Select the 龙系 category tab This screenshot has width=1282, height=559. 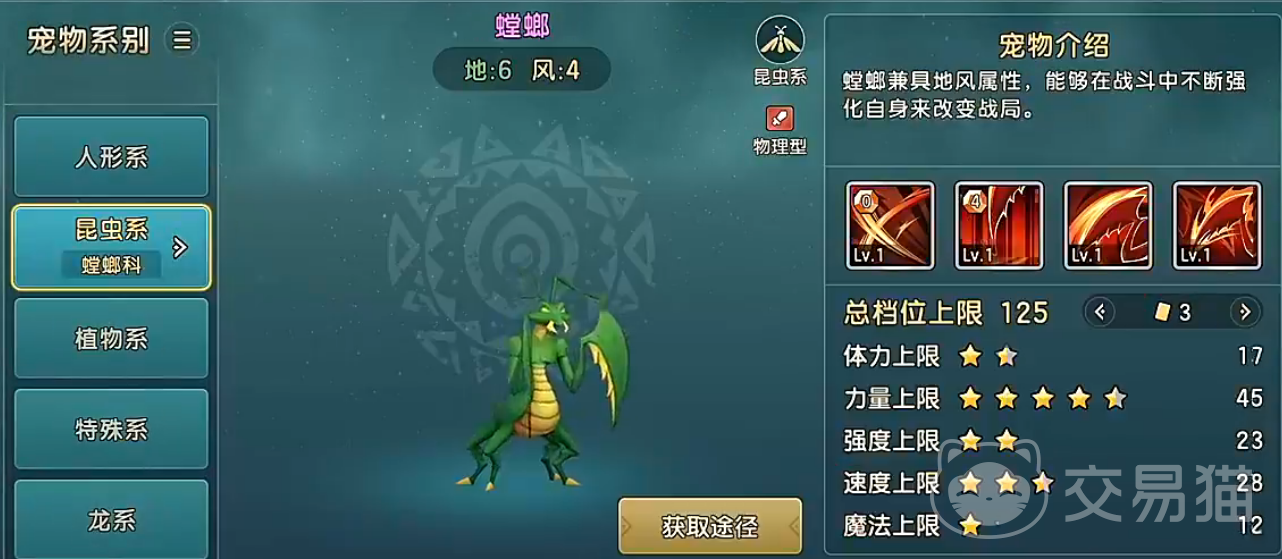pyautogui.click(x=111, y=518)
